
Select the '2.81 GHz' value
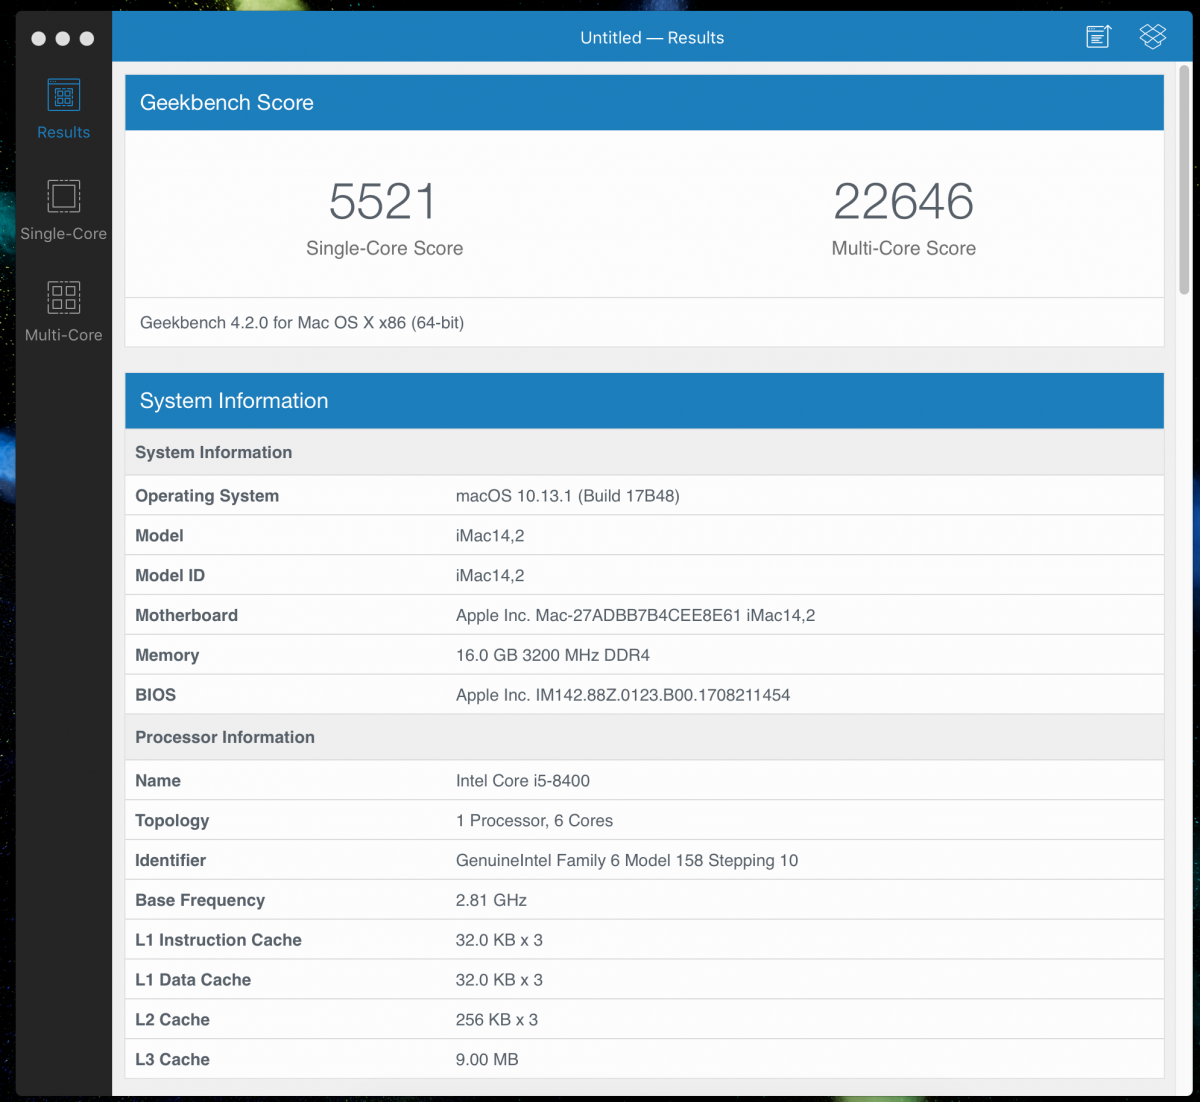(491, 901)
